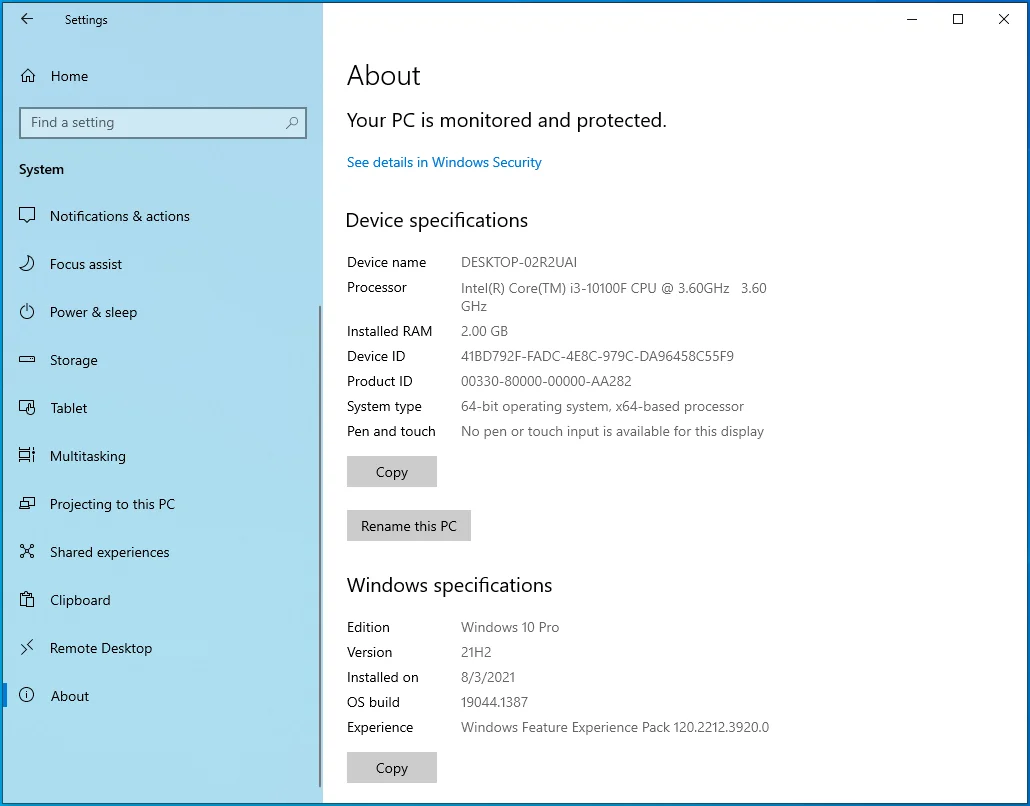Click the search magnifier icon
This screenshot has height=806, width=1030.
pos(292,123)
